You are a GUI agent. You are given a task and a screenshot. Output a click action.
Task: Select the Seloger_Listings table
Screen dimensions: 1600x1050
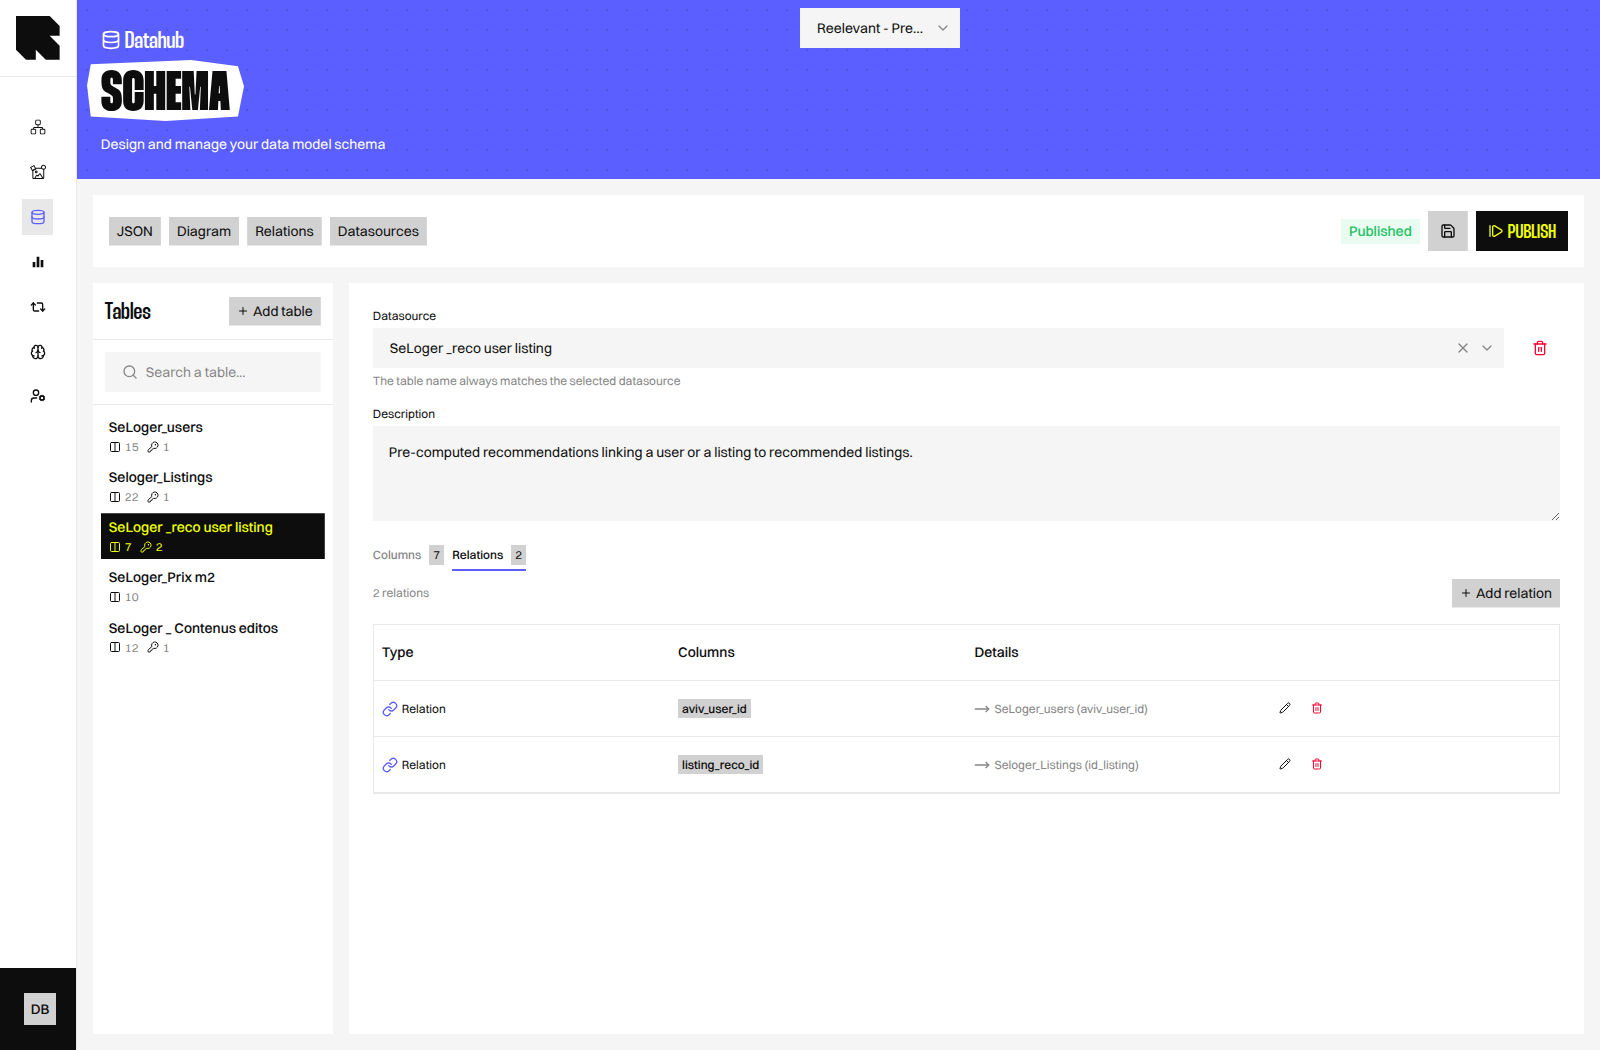tap(213, 486)
